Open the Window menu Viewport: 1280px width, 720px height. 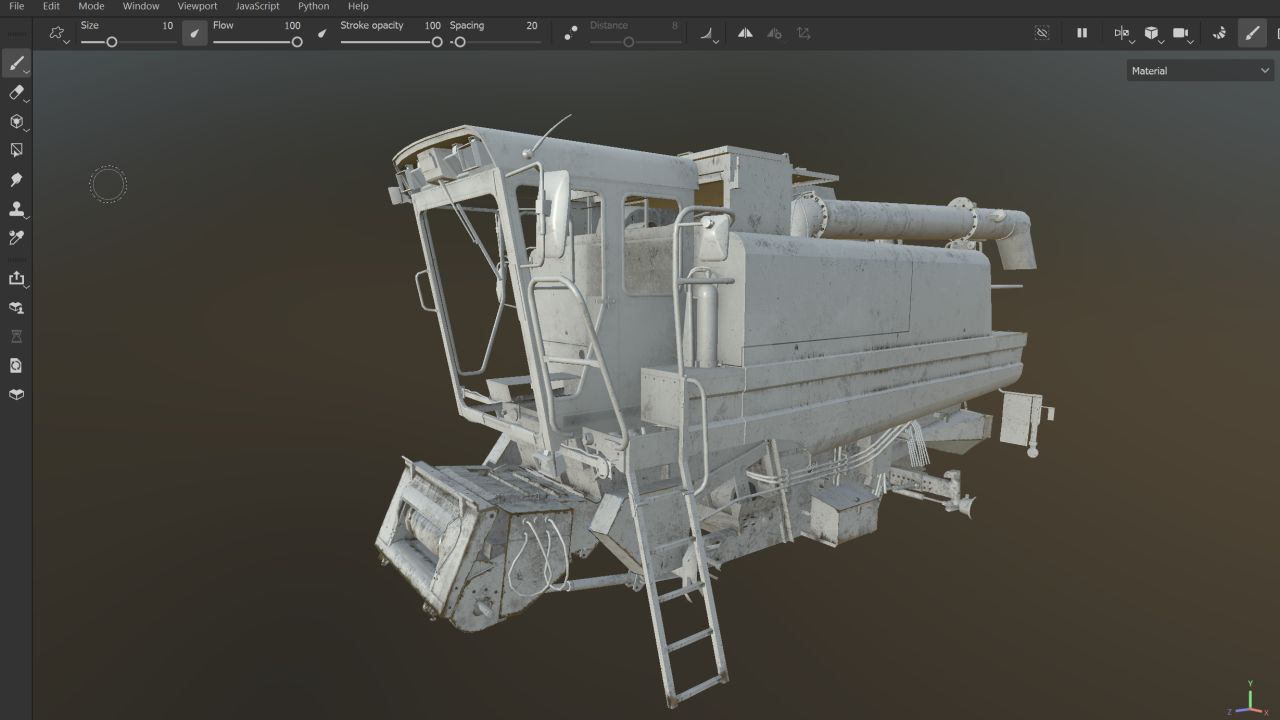pos(141,6)
